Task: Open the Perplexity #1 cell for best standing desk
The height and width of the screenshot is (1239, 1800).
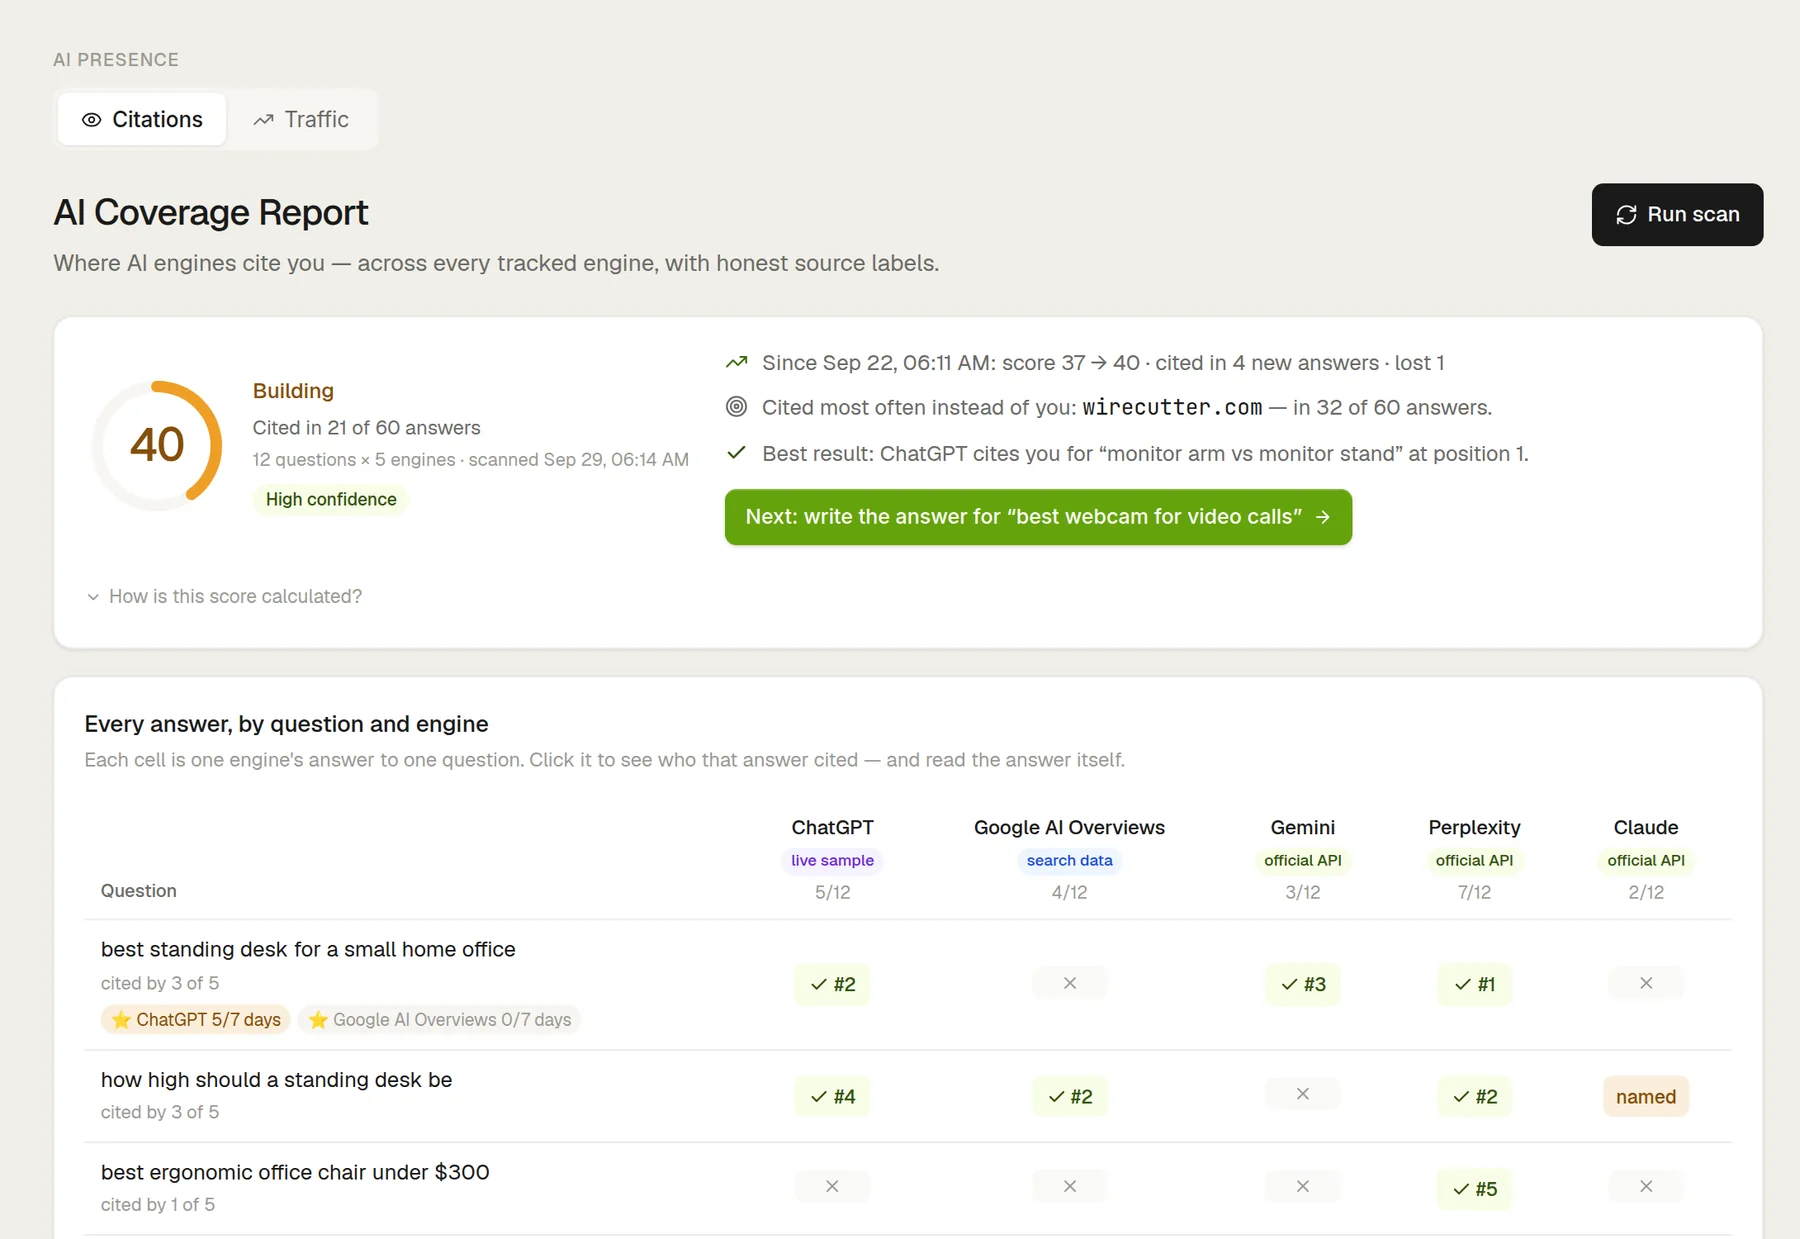Action: pyautogui.click(x=1474, y=984)
